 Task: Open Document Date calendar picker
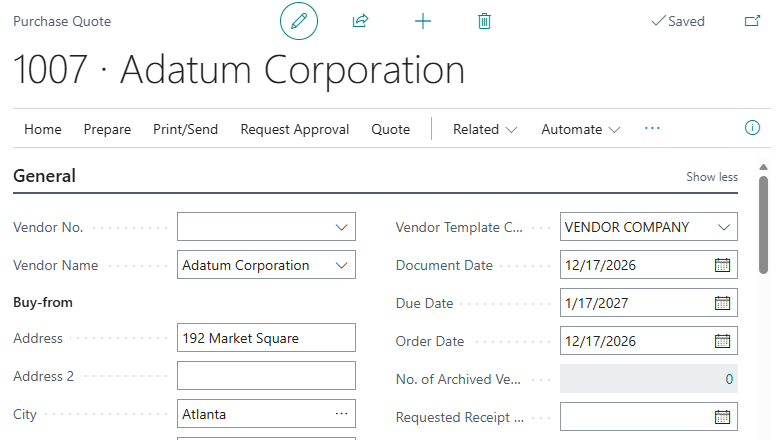pos(722,265)
